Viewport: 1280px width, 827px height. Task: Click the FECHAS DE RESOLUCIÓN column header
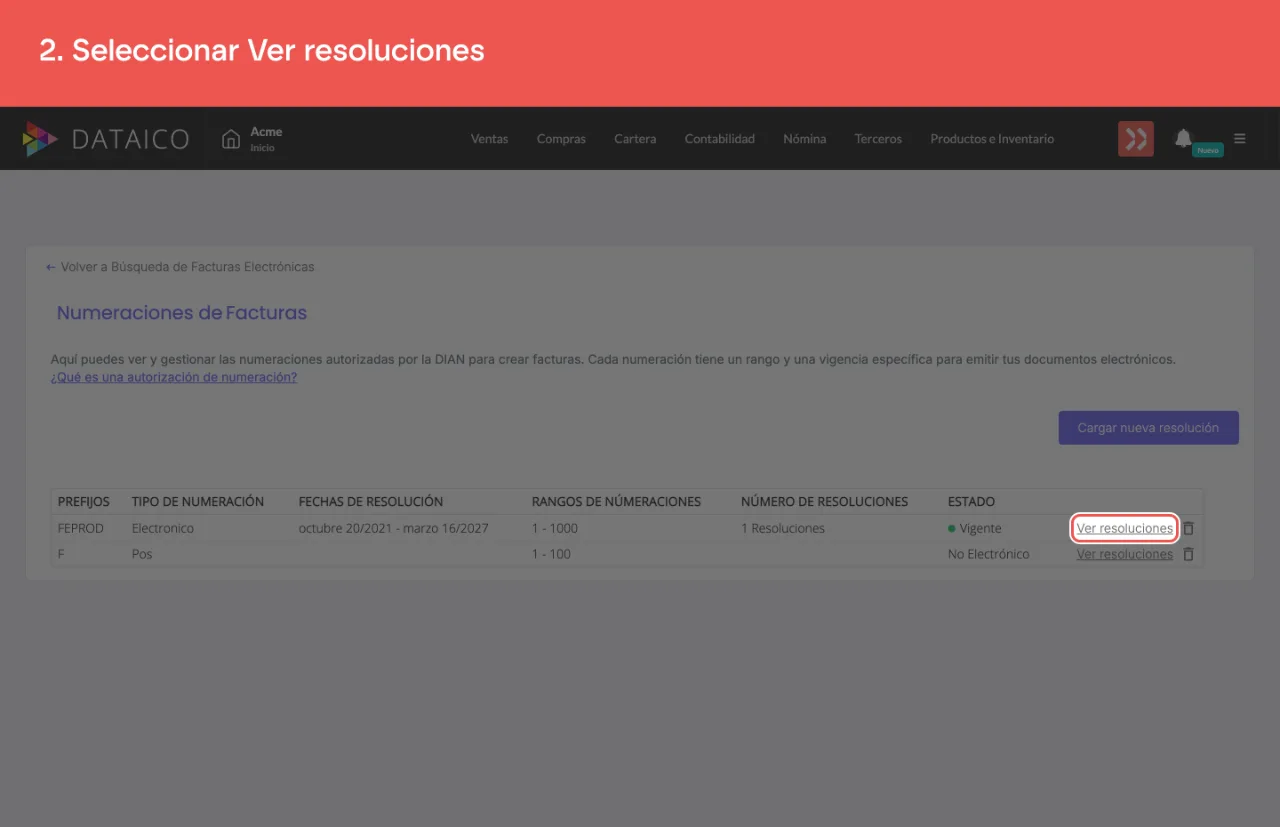(371, 501)
